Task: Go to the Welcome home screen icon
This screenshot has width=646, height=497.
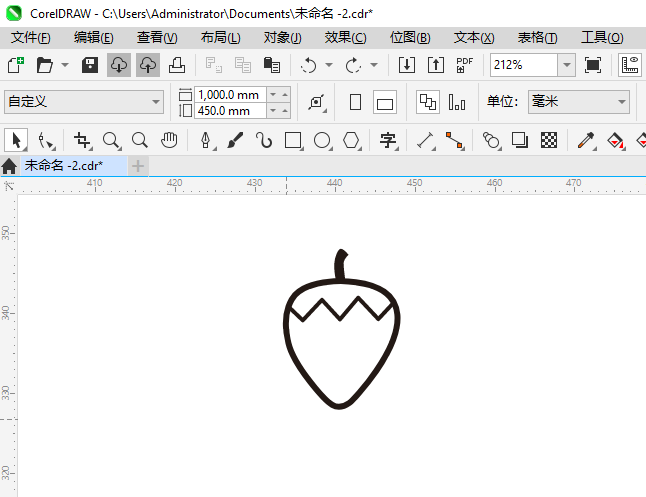Action: pyautogui.click(x=9, y=166)
